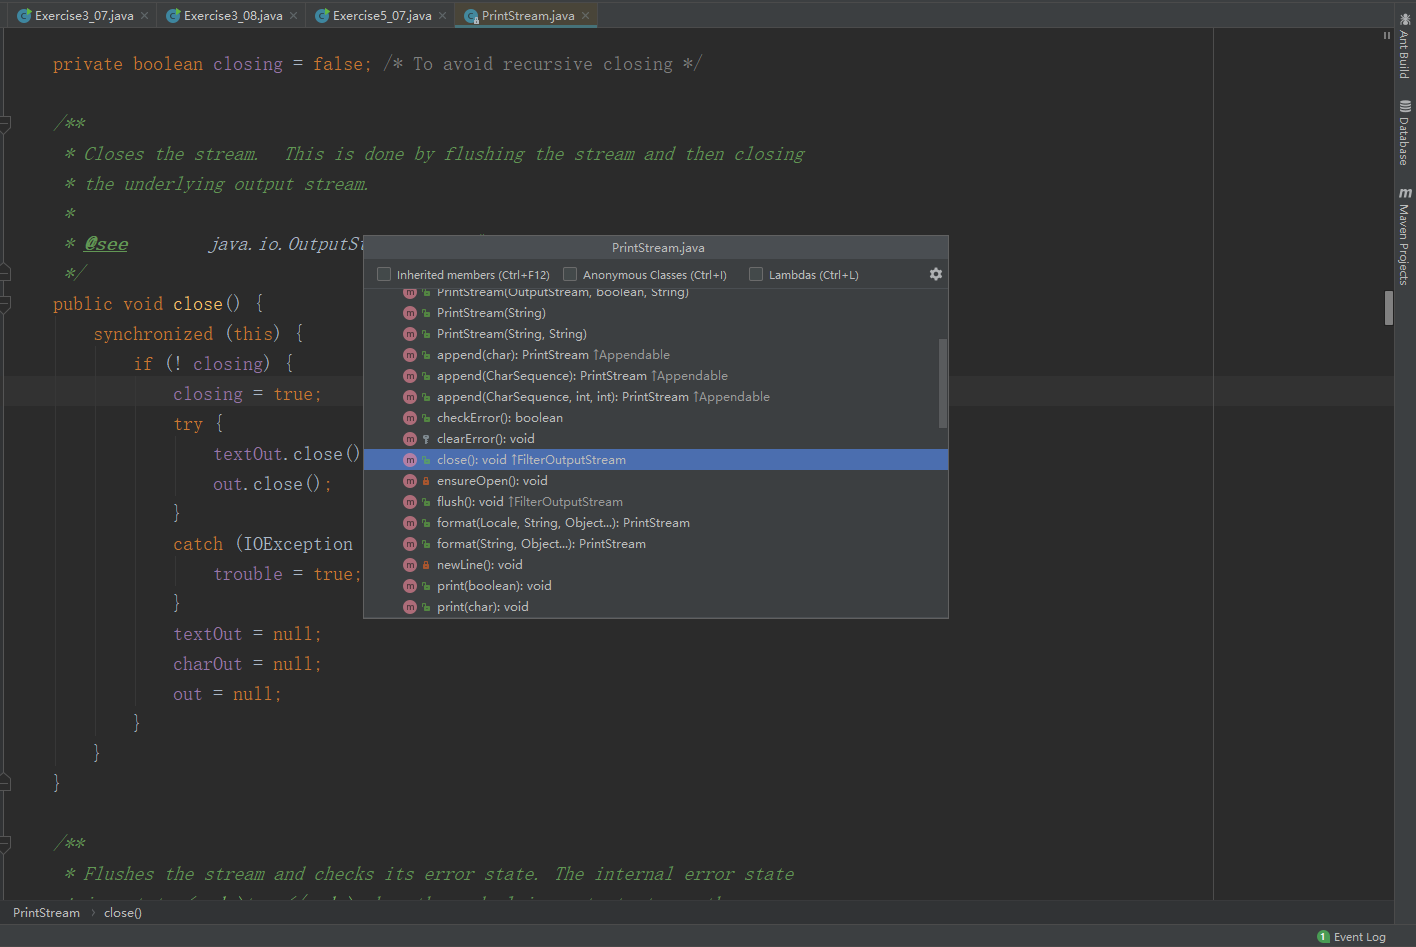The height and width of the screenshot is (947, 1416).
Task: Switch to the Exercise3_08.java tab
Action: (x=232, y=16)
